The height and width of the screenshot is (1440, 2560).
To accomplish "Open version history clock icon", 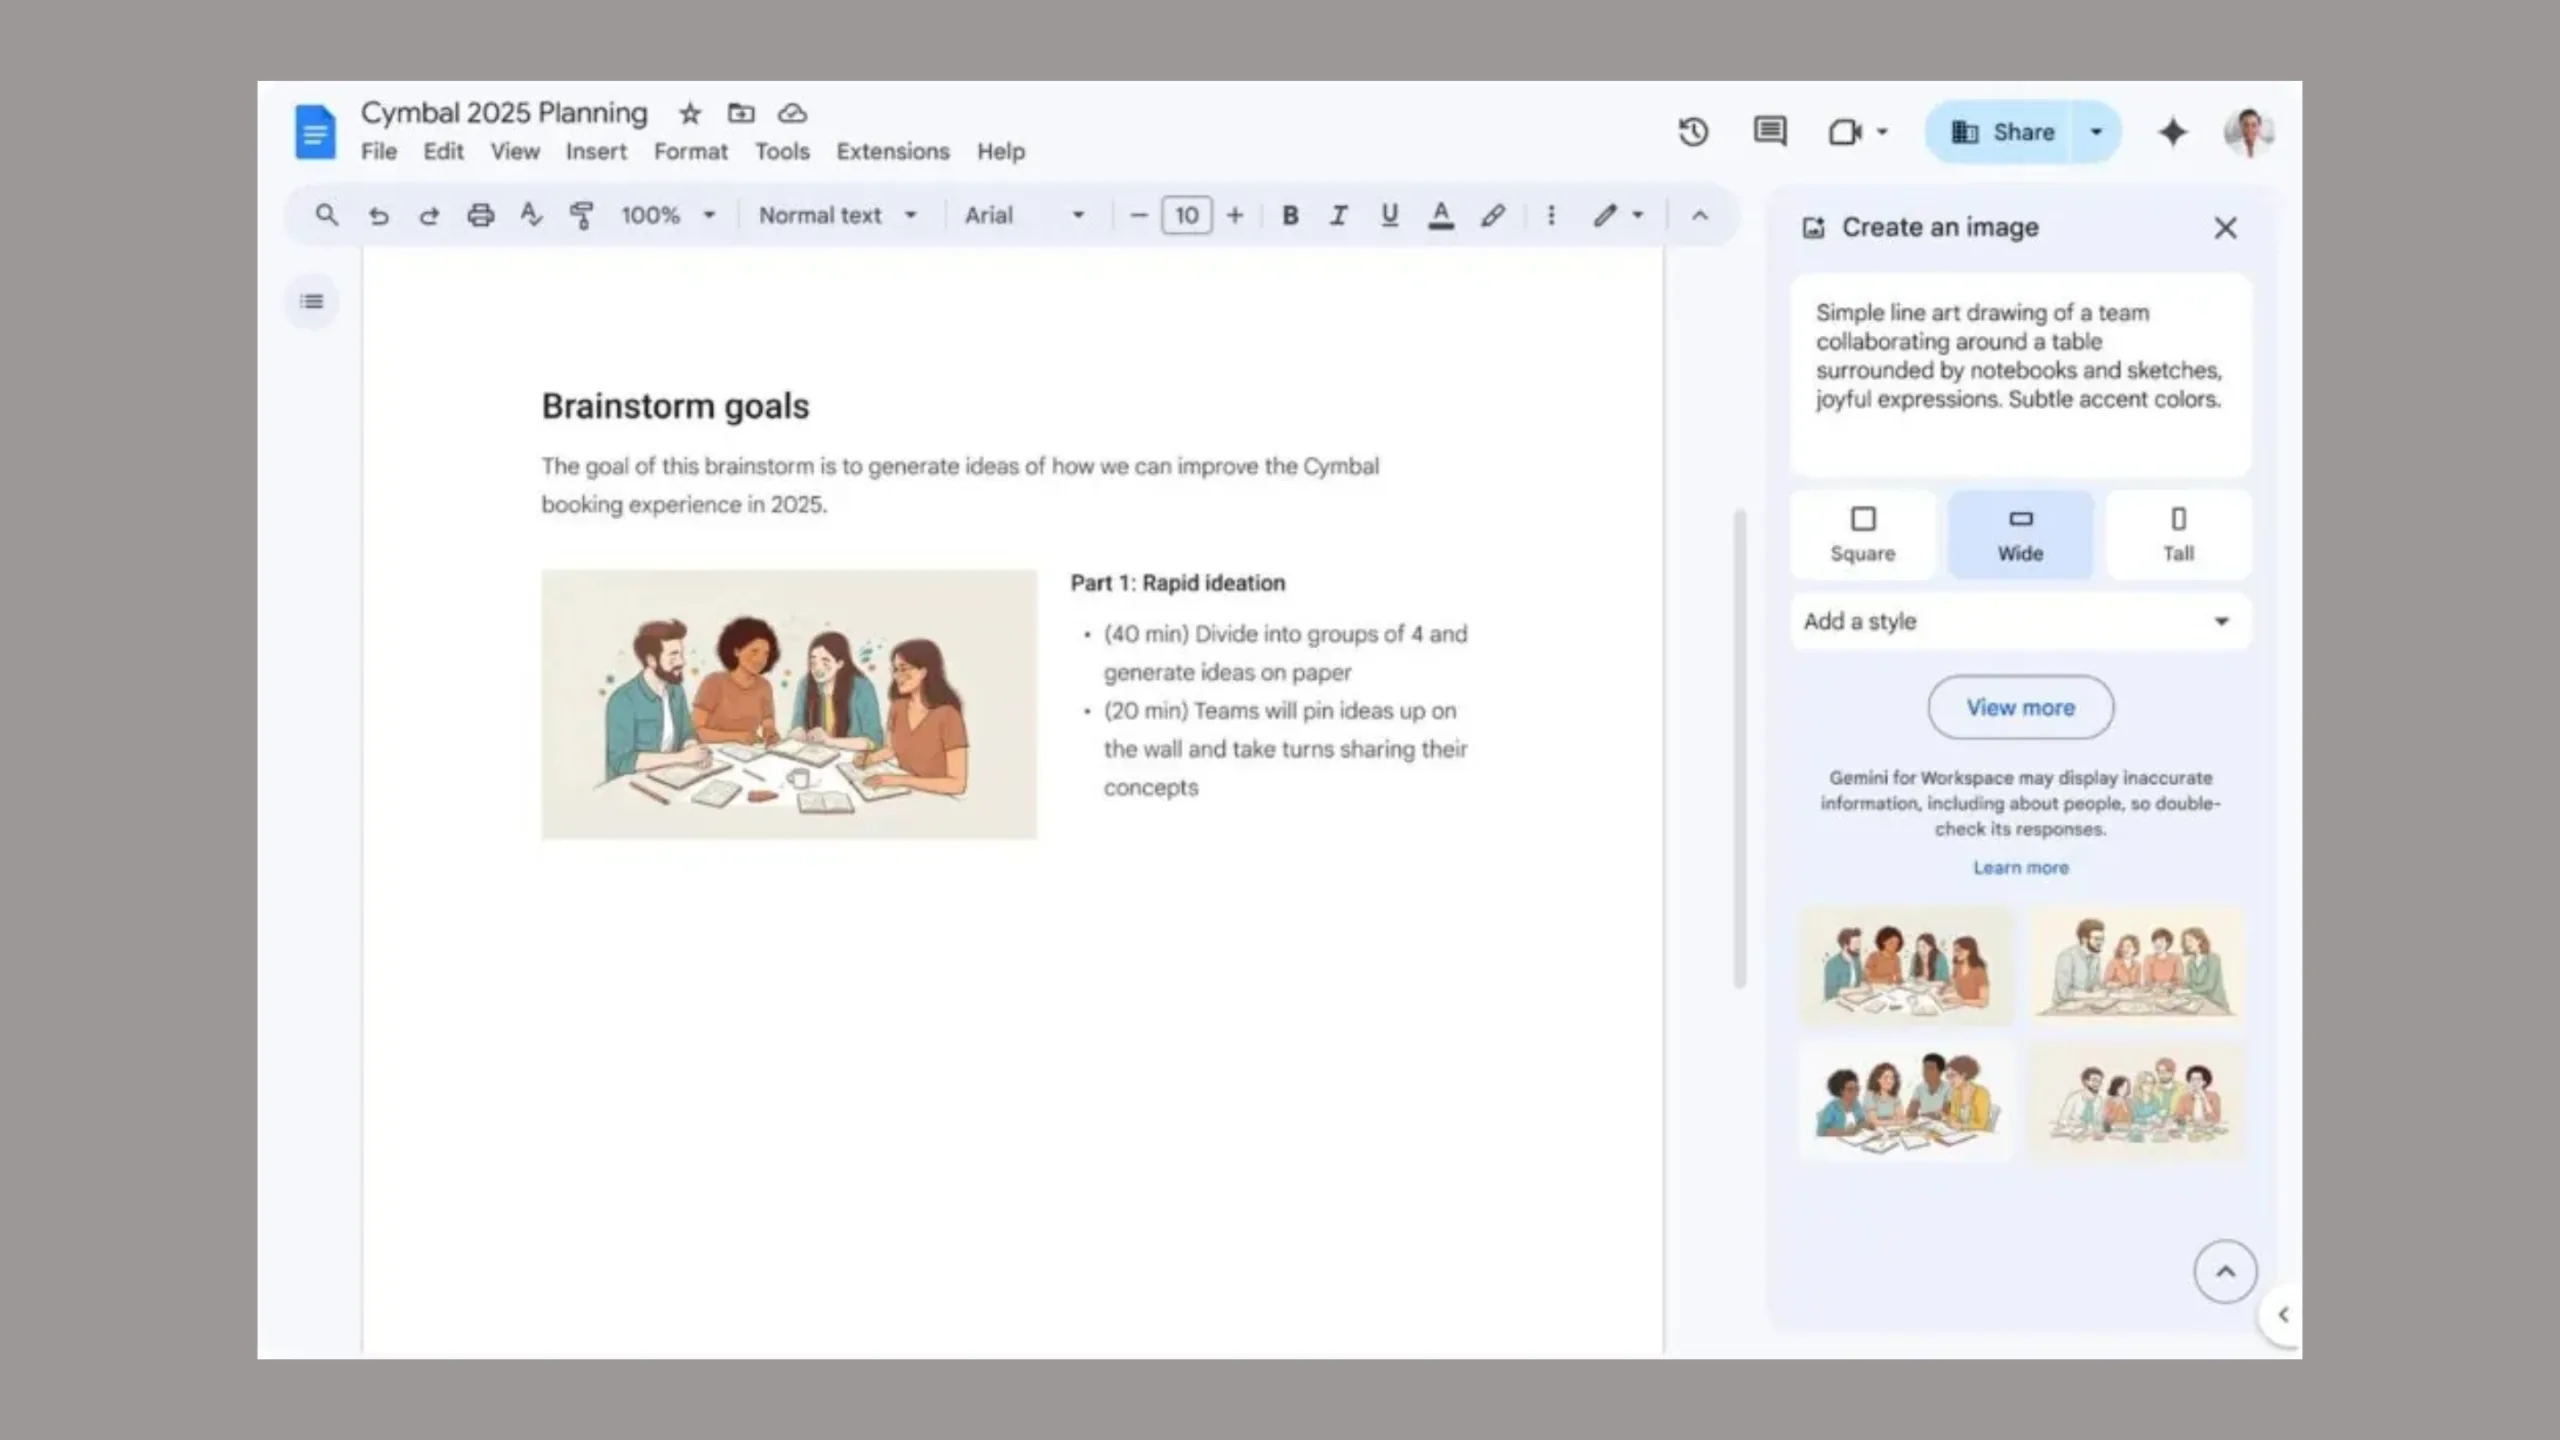I will tap(1693, 132).
